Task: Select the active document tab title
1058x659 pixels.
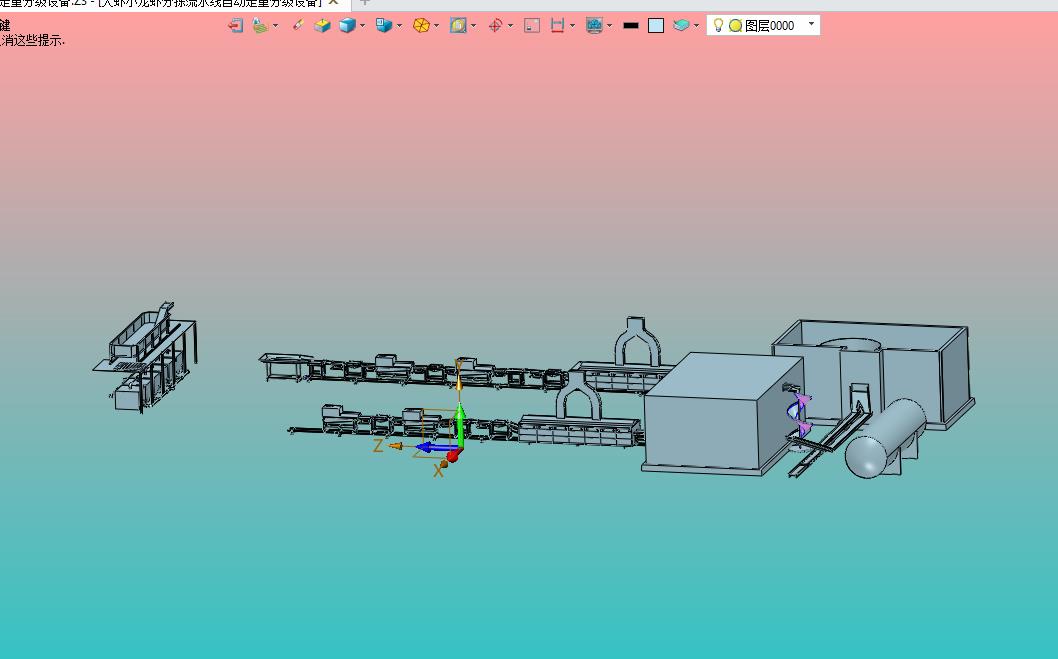Action: pos(162,3)
